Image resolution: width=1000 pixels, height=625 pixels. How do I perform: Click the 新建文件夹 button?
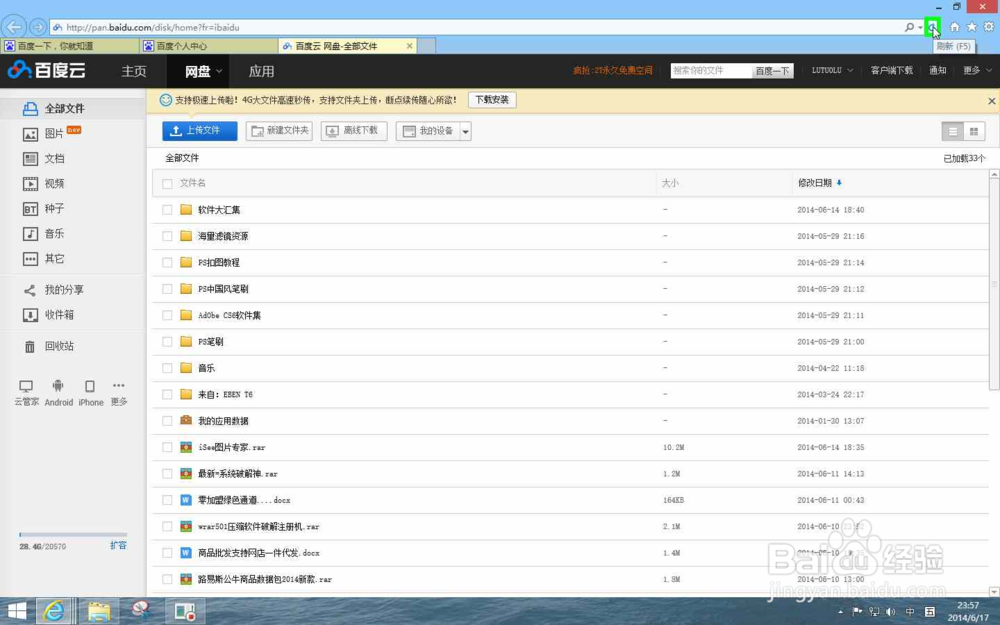tap(279, 131)
